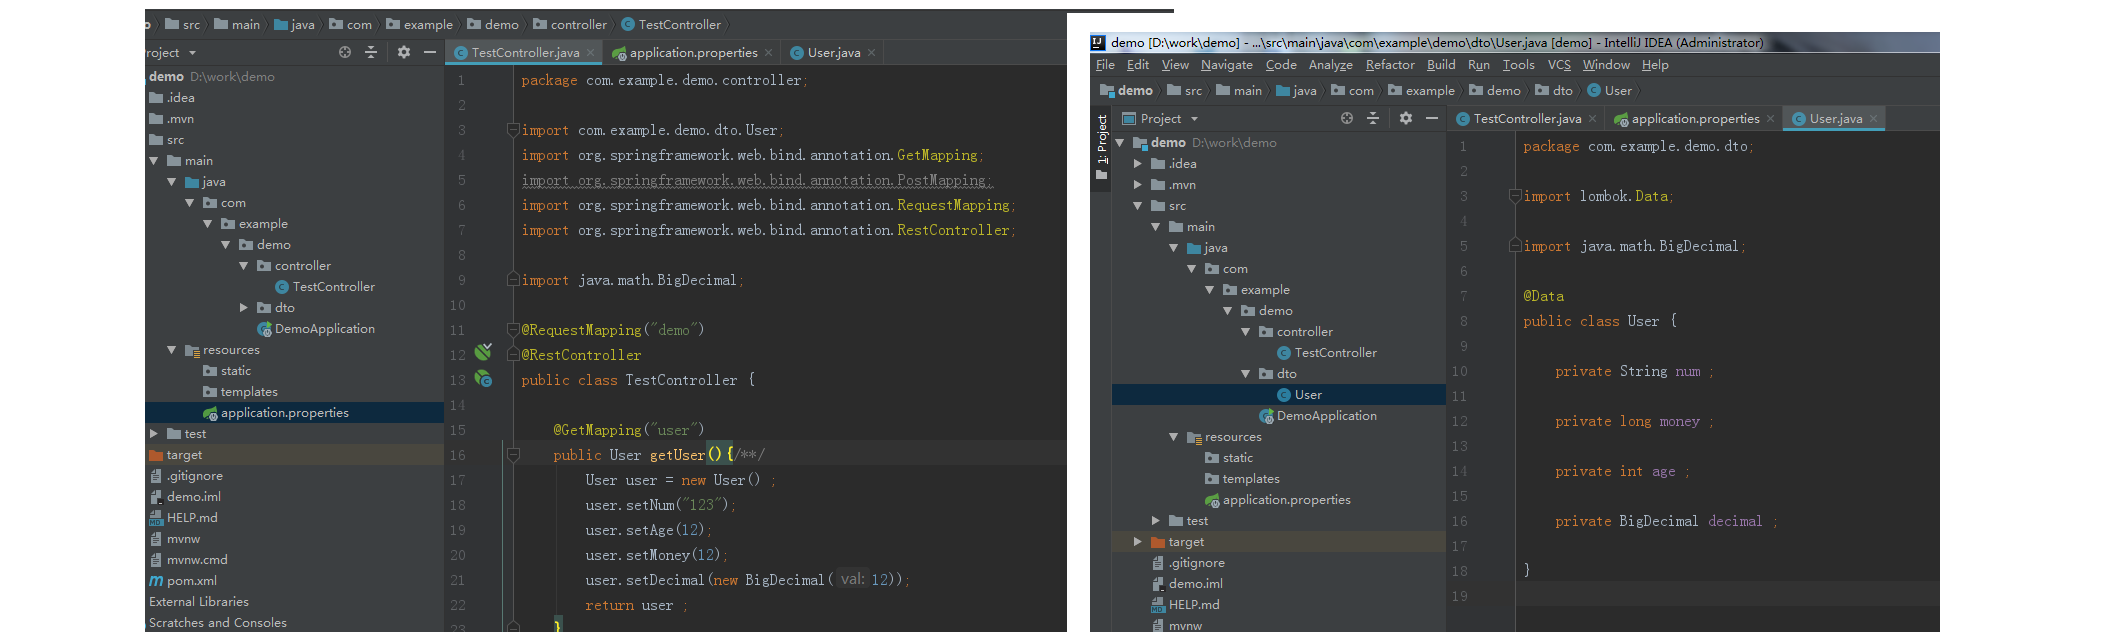2128x632 pixels.
Task: Click the Spring bean gutter icon beside @RestController
Action: pos(483,352)
